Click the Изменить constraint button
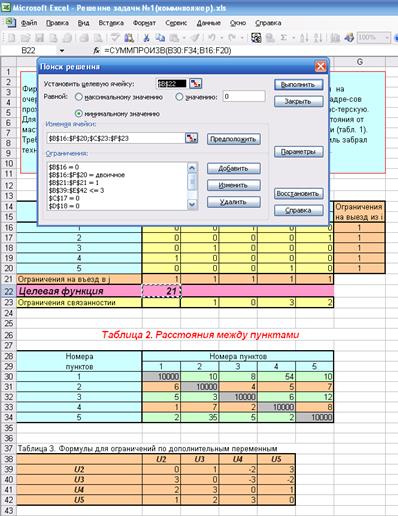This screenshot has height=516, width=398. click(x=233, y=185)
